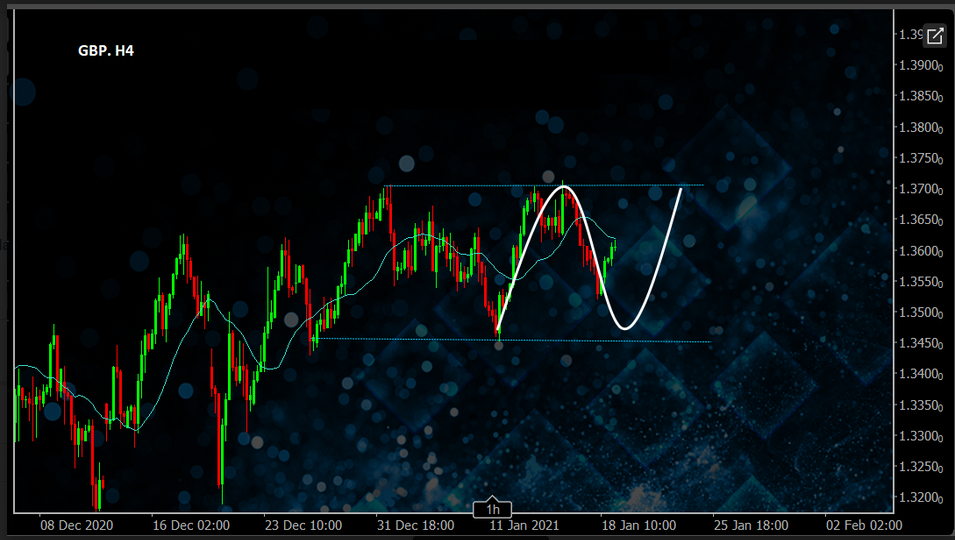955x540 pixels.
Task: Click the pop-out chart icon
Action: pos(934,36)
